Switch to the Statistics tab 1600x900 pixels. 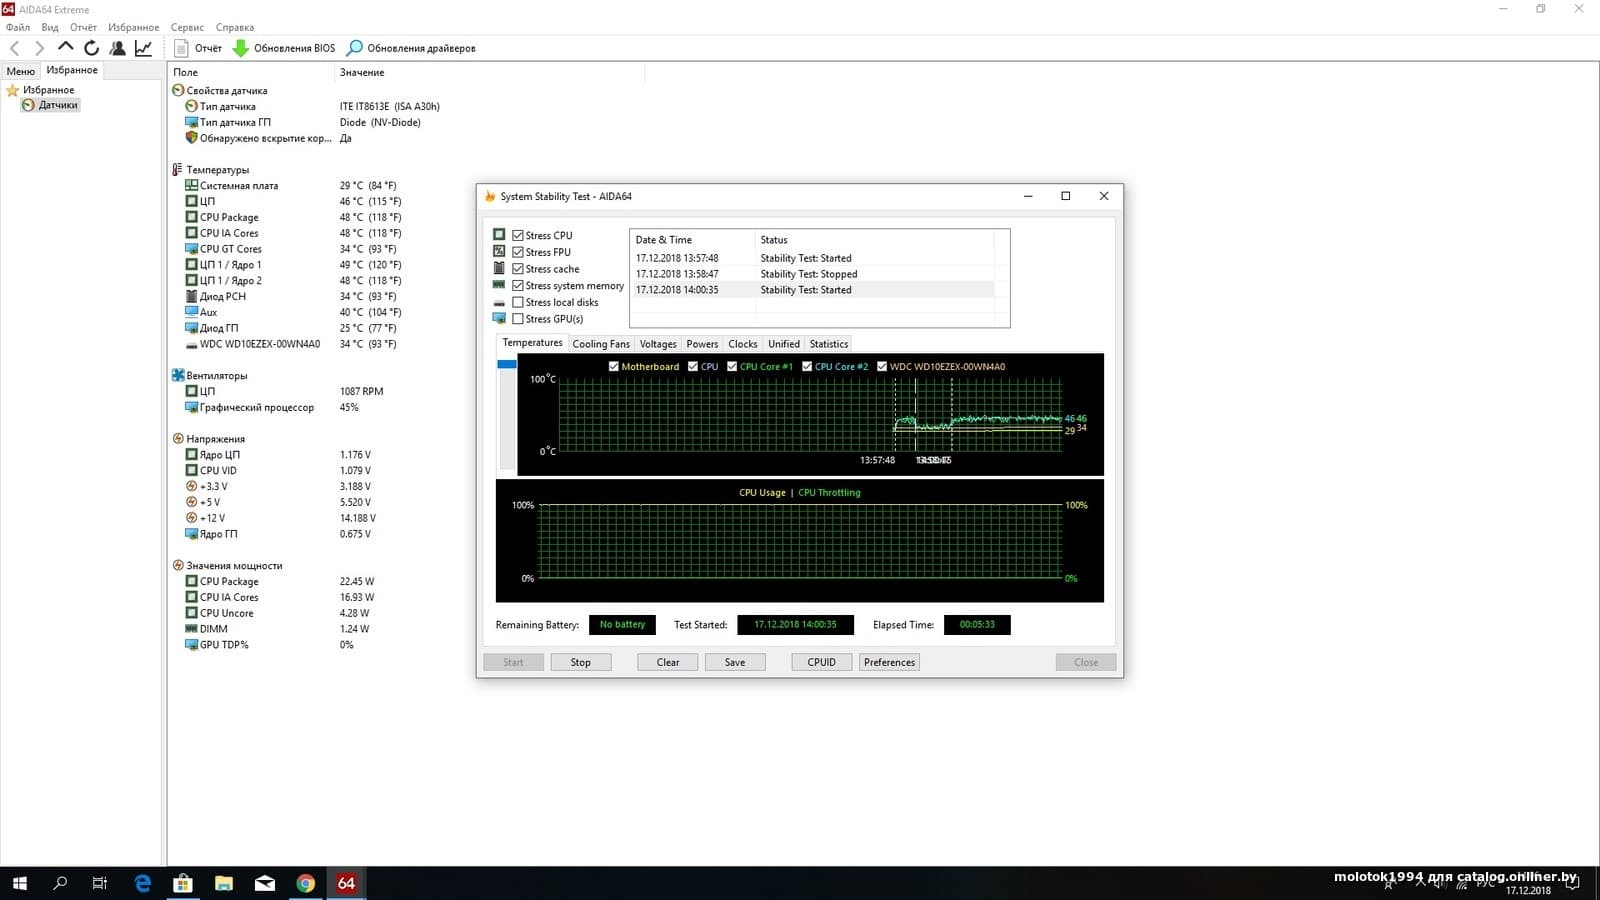click(x=829, y=344)
